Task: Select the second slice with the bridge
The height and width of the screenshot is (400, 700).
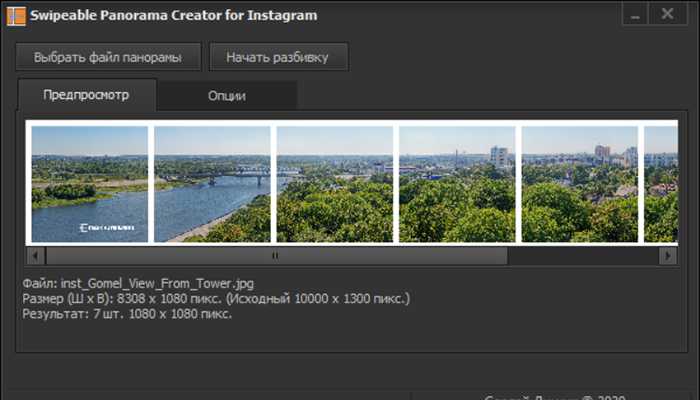Action: tap(212, 184)
